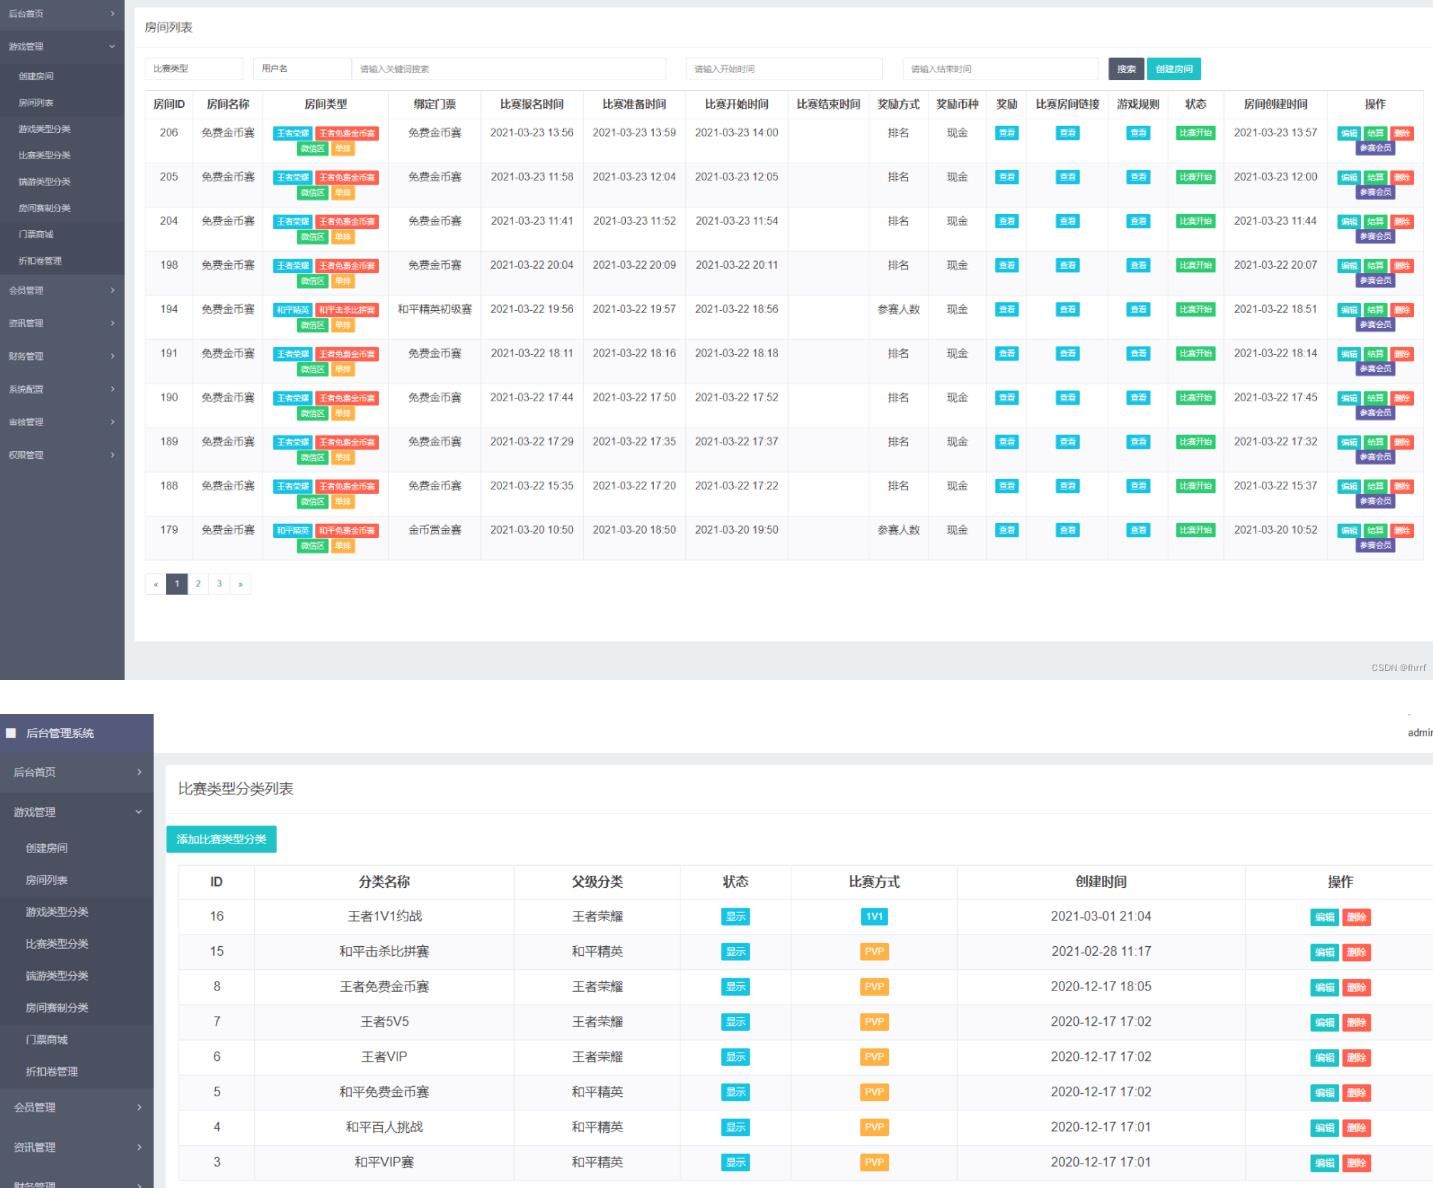Image resolution: width=1433 pixels, height=1188 pixels.
Task: Open the 比赛类型 filter dropdown
Action: [x=194, y=69]
